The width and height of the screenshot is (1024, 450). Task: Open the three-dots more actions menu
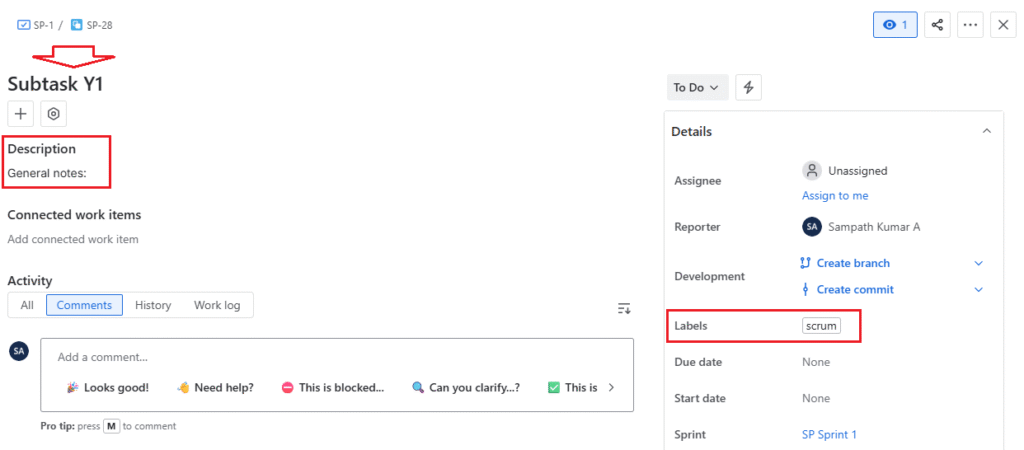(x=970, y=25)
